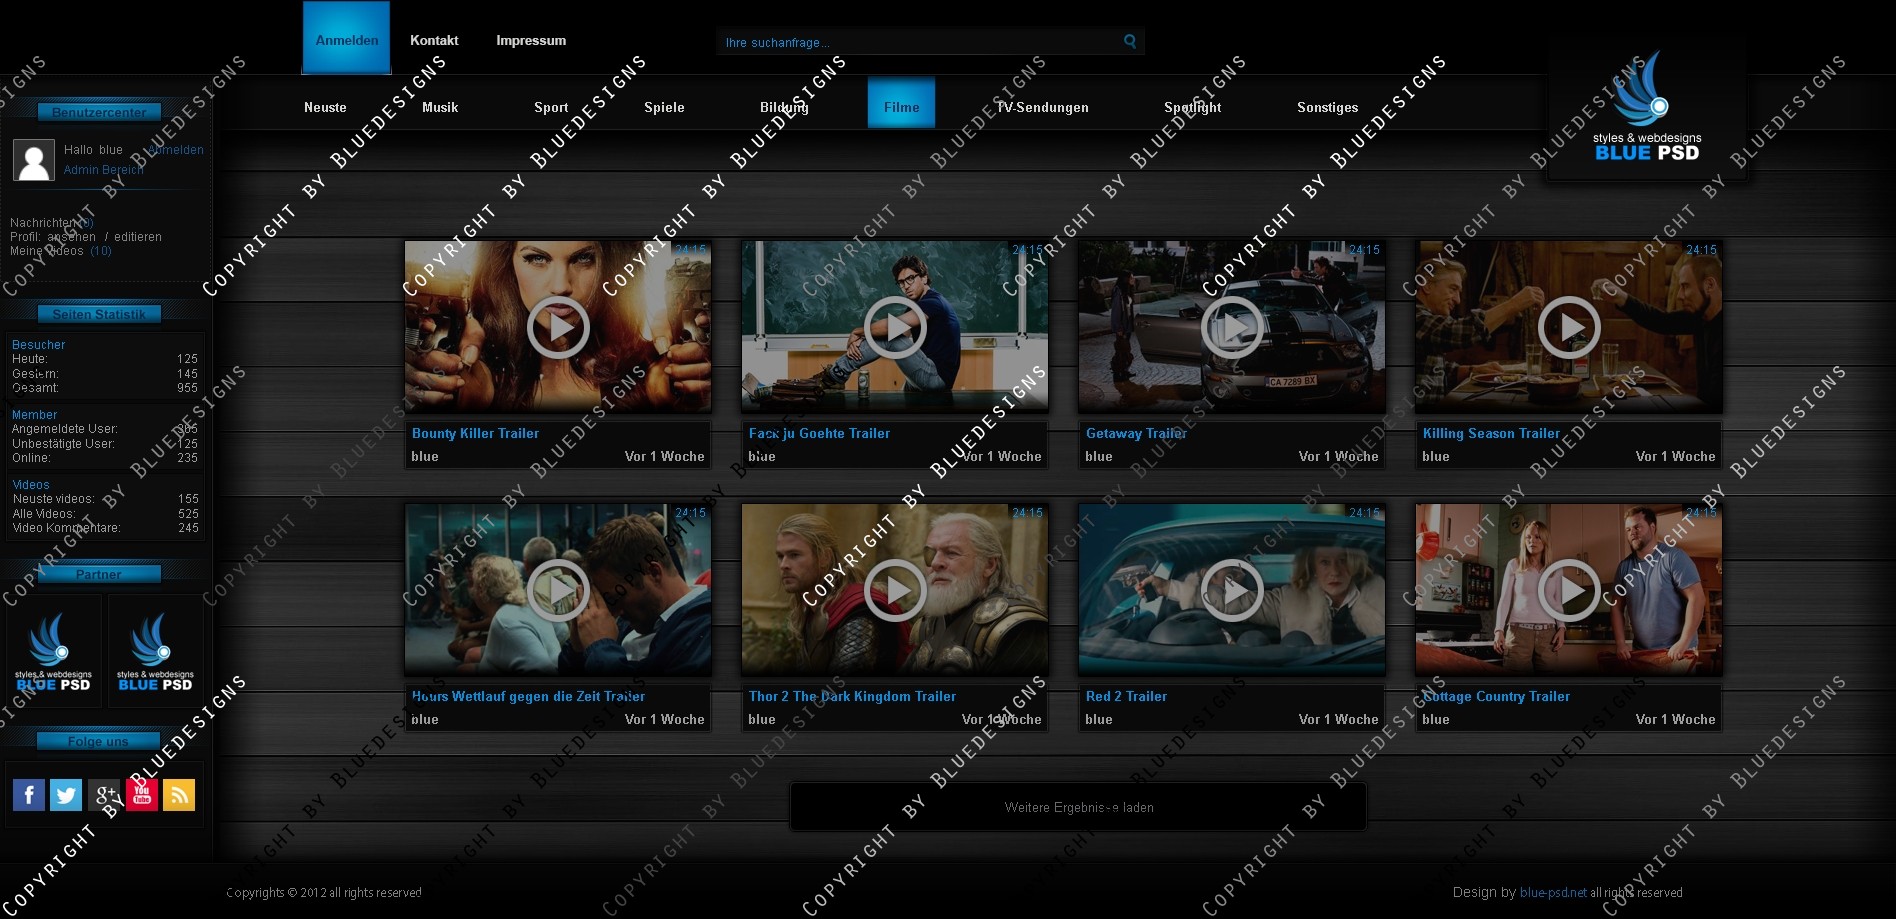Play the Bounty Killer Trailer video

pyautogui.click(x=558, y=327)
